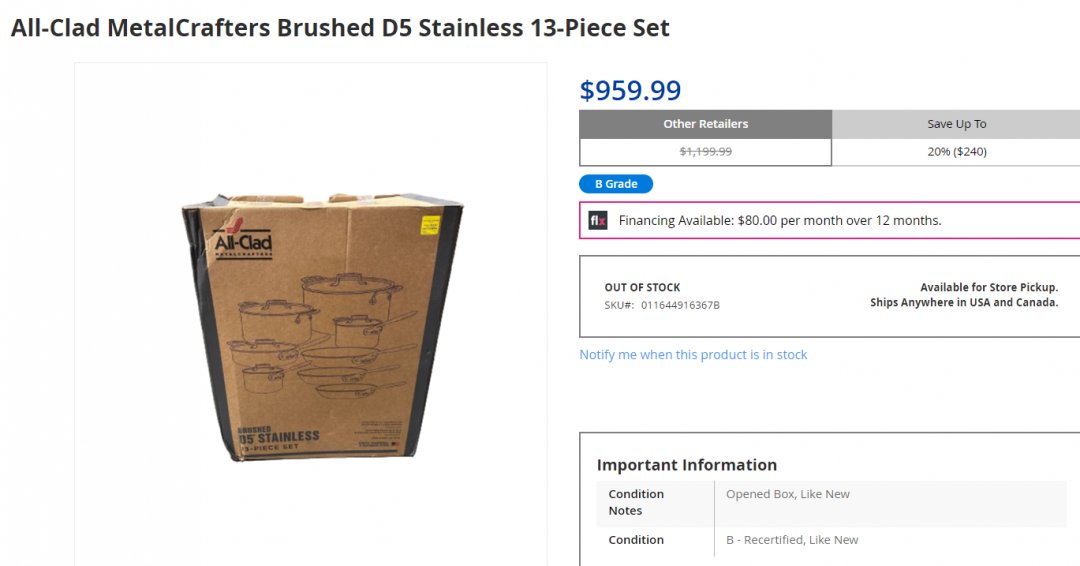Screen dimensions: 1080x566
Task: Click the 20% ($240) savings cell
Action: pyautogui.click(x=956, y=152)
